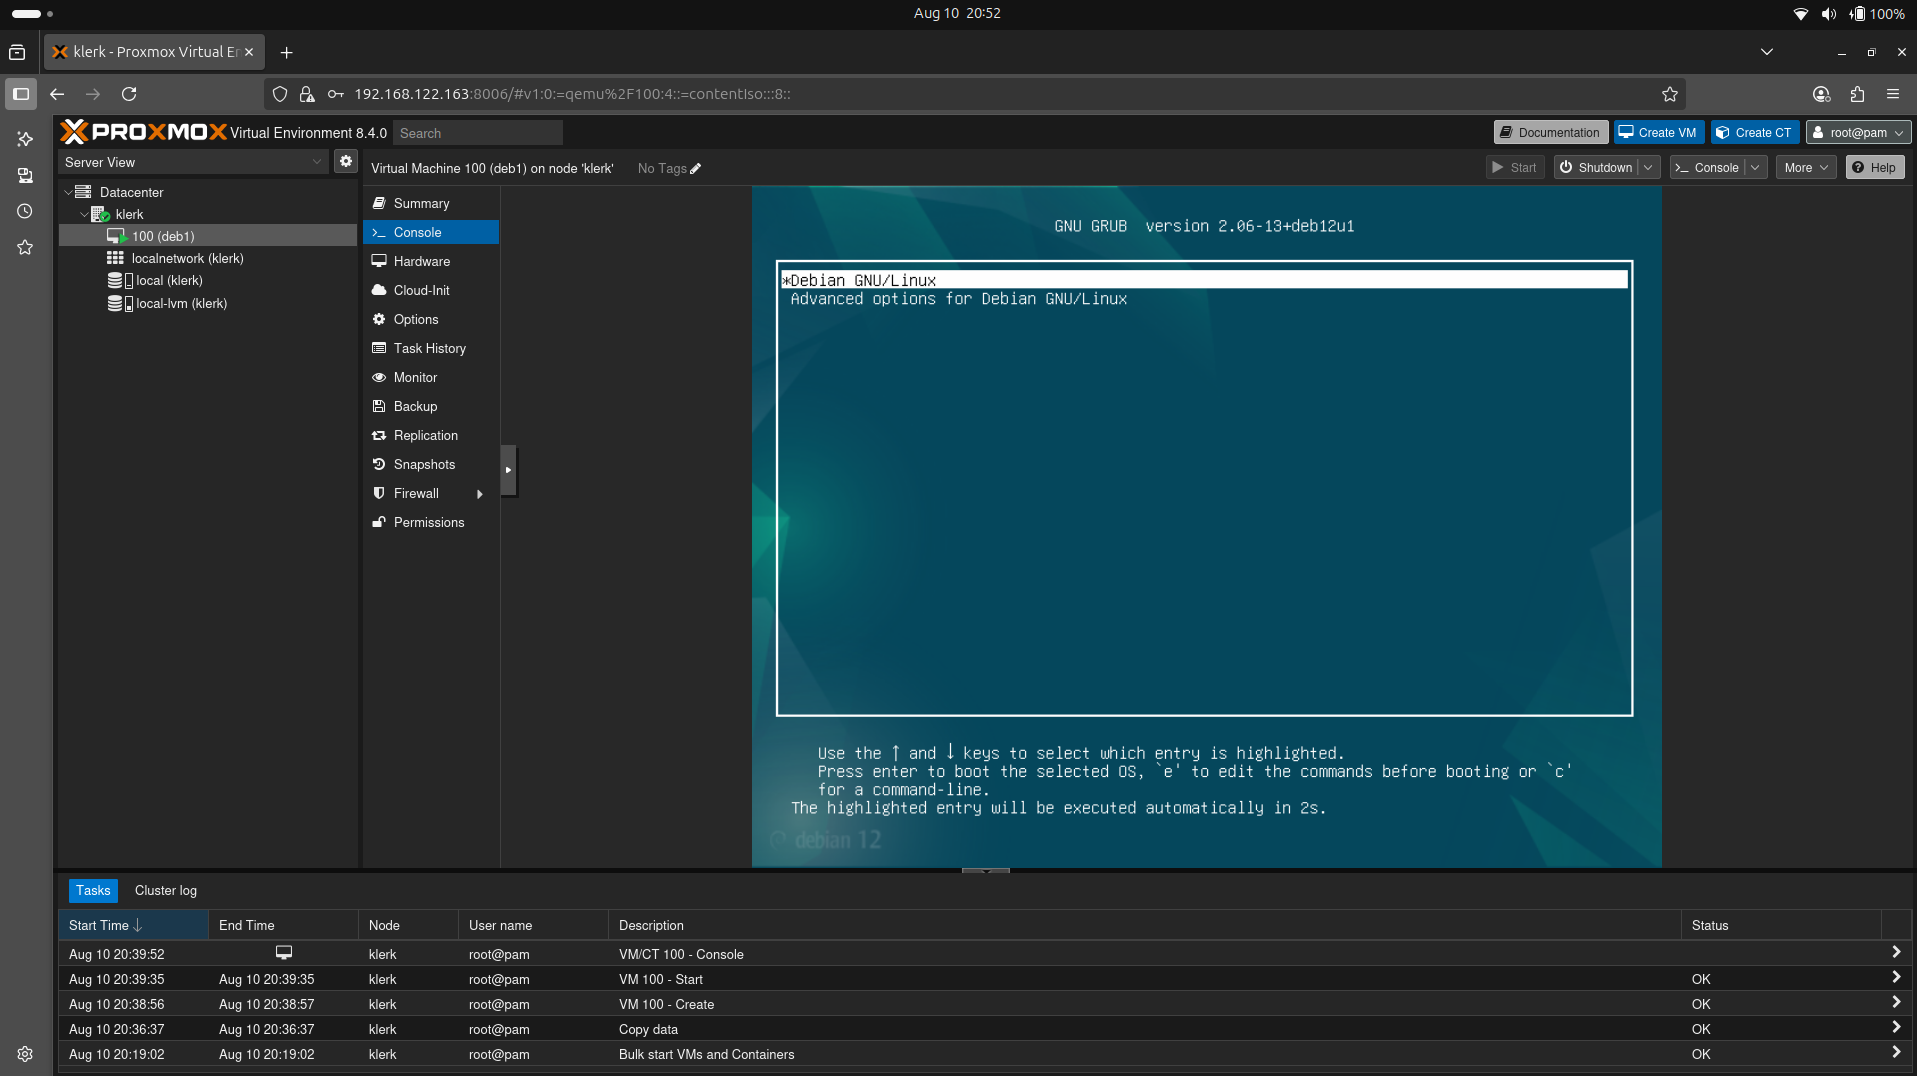The image size is (1917, 1076).
Task: Open the Monitor panel
Action: click(415, 377)
